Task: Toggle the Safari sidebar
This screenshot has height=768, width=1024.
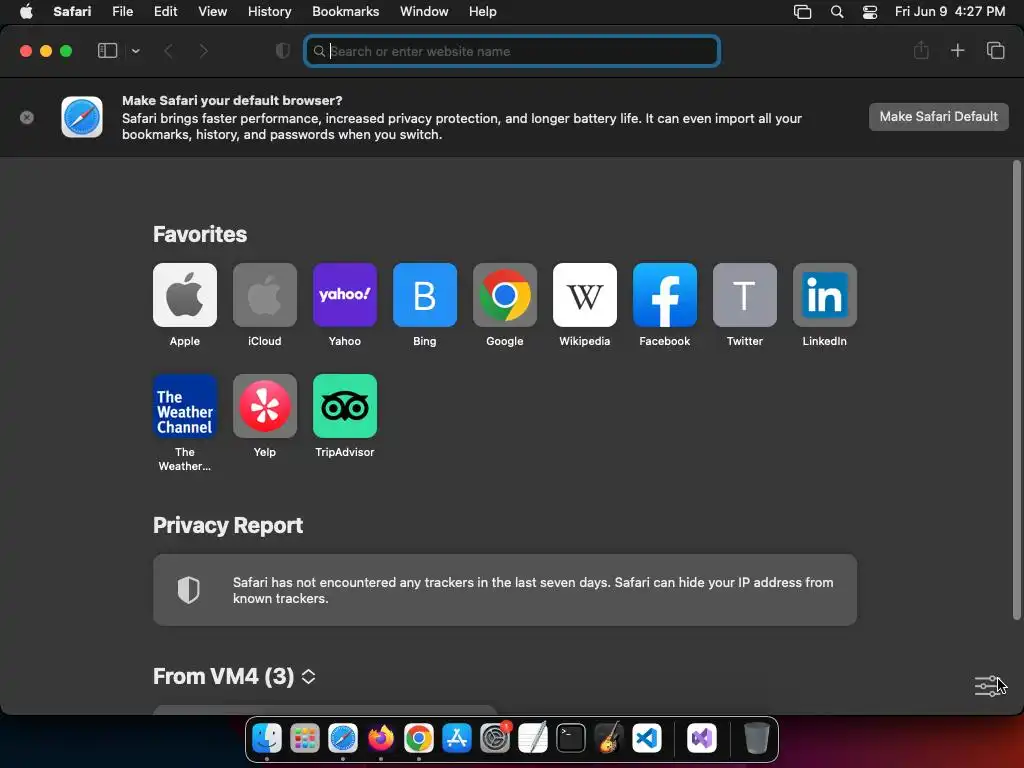Action: tap(107, 51)
